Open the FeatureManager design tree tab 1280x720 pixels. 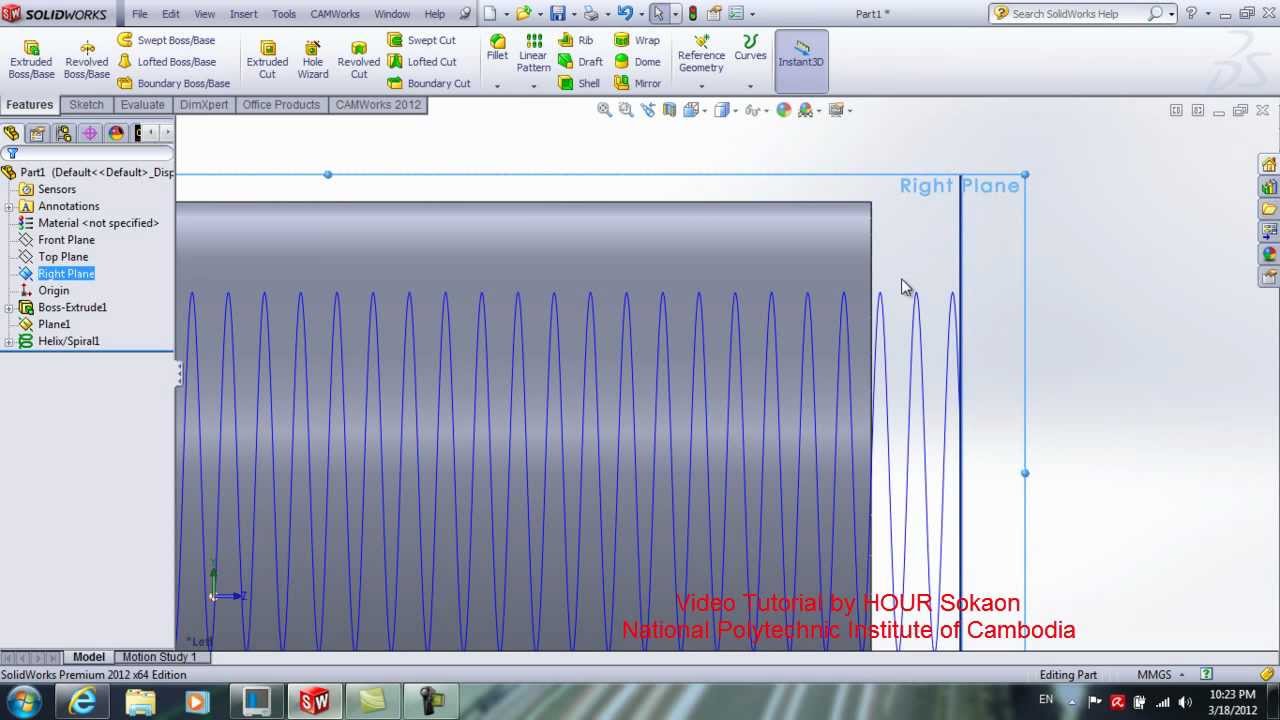point(12,133)
